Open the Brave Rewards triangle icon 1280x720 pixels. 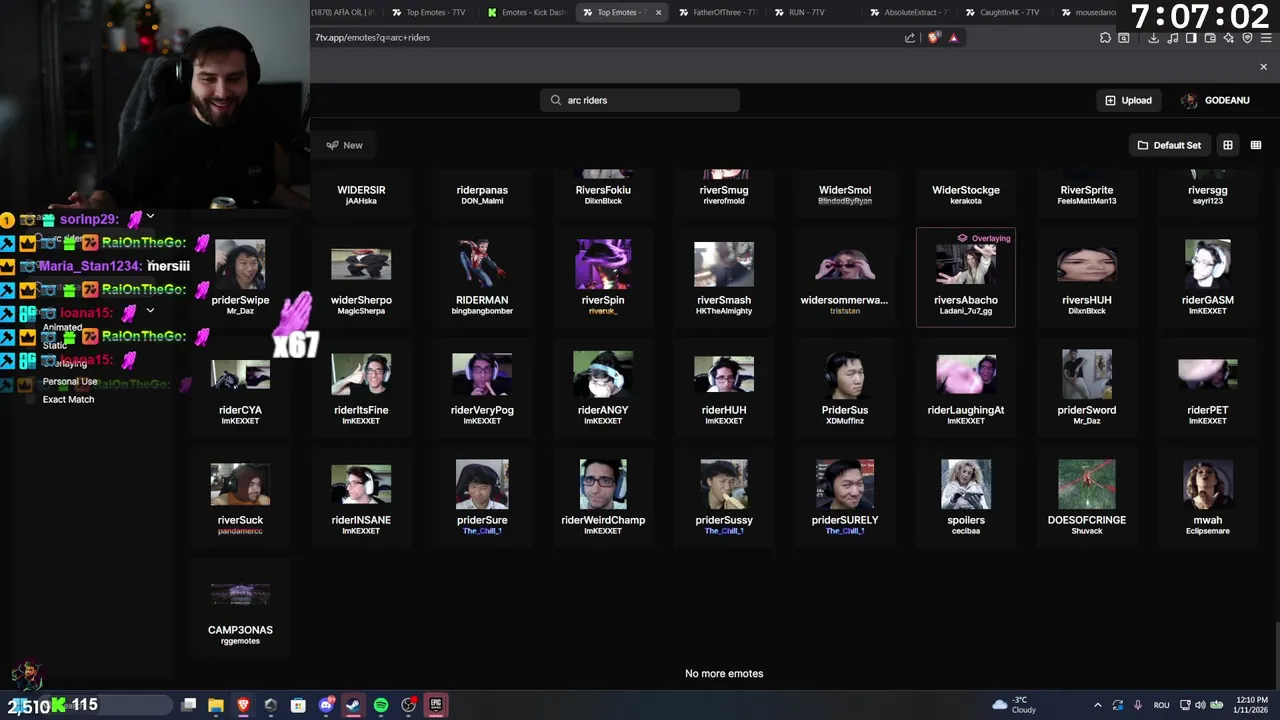click(x=953, y=38)
